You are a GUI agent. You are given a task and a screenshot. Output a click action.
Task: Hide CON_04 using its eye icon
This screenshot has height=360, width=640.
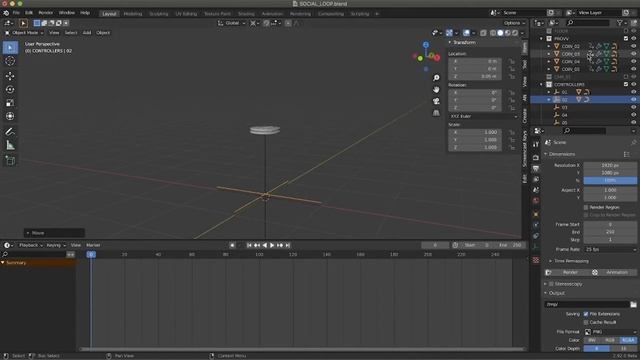pyautogui.click(x=633, y=62)
